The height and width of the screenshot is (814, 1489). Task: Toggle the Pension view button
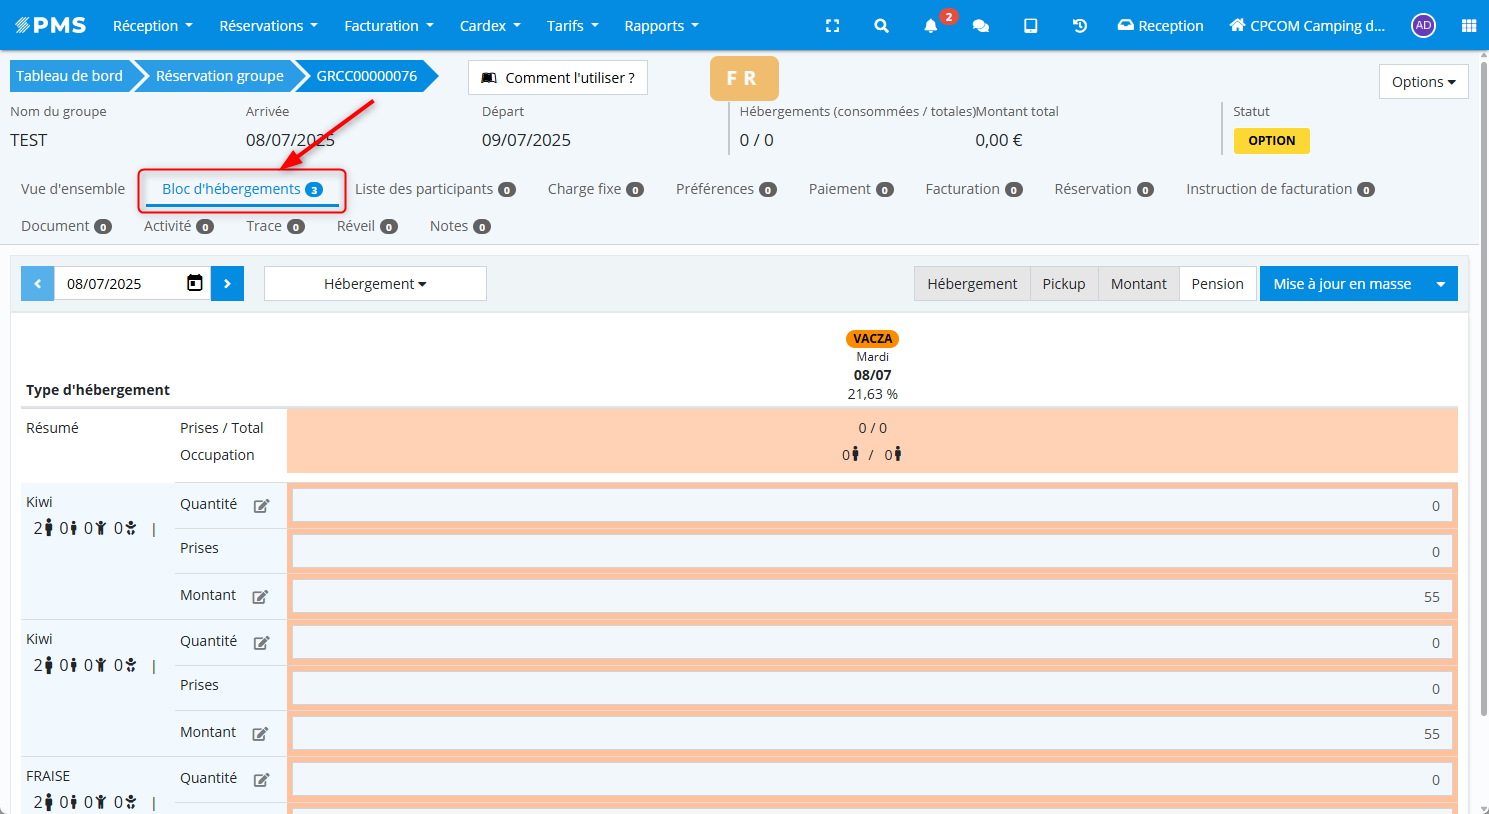[x=1217, y=283]
